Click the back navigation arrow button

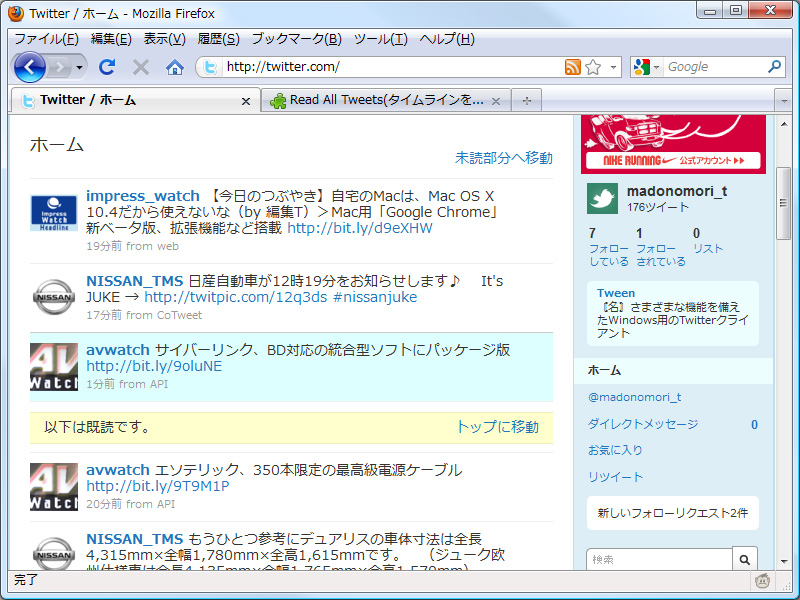[x=30, y=67]
